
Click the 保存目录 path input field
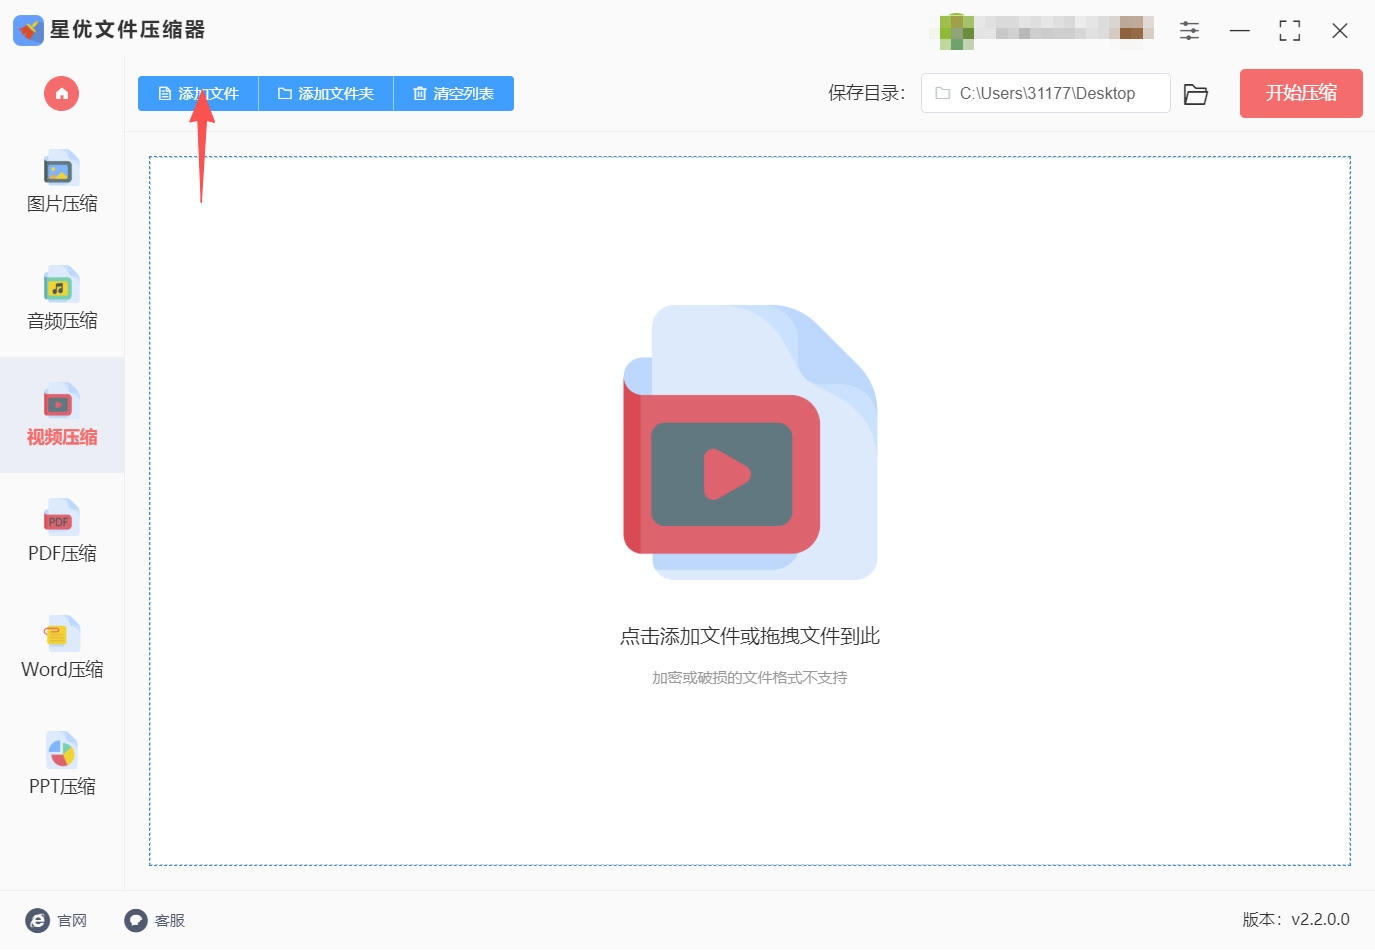pos(1045,93)
